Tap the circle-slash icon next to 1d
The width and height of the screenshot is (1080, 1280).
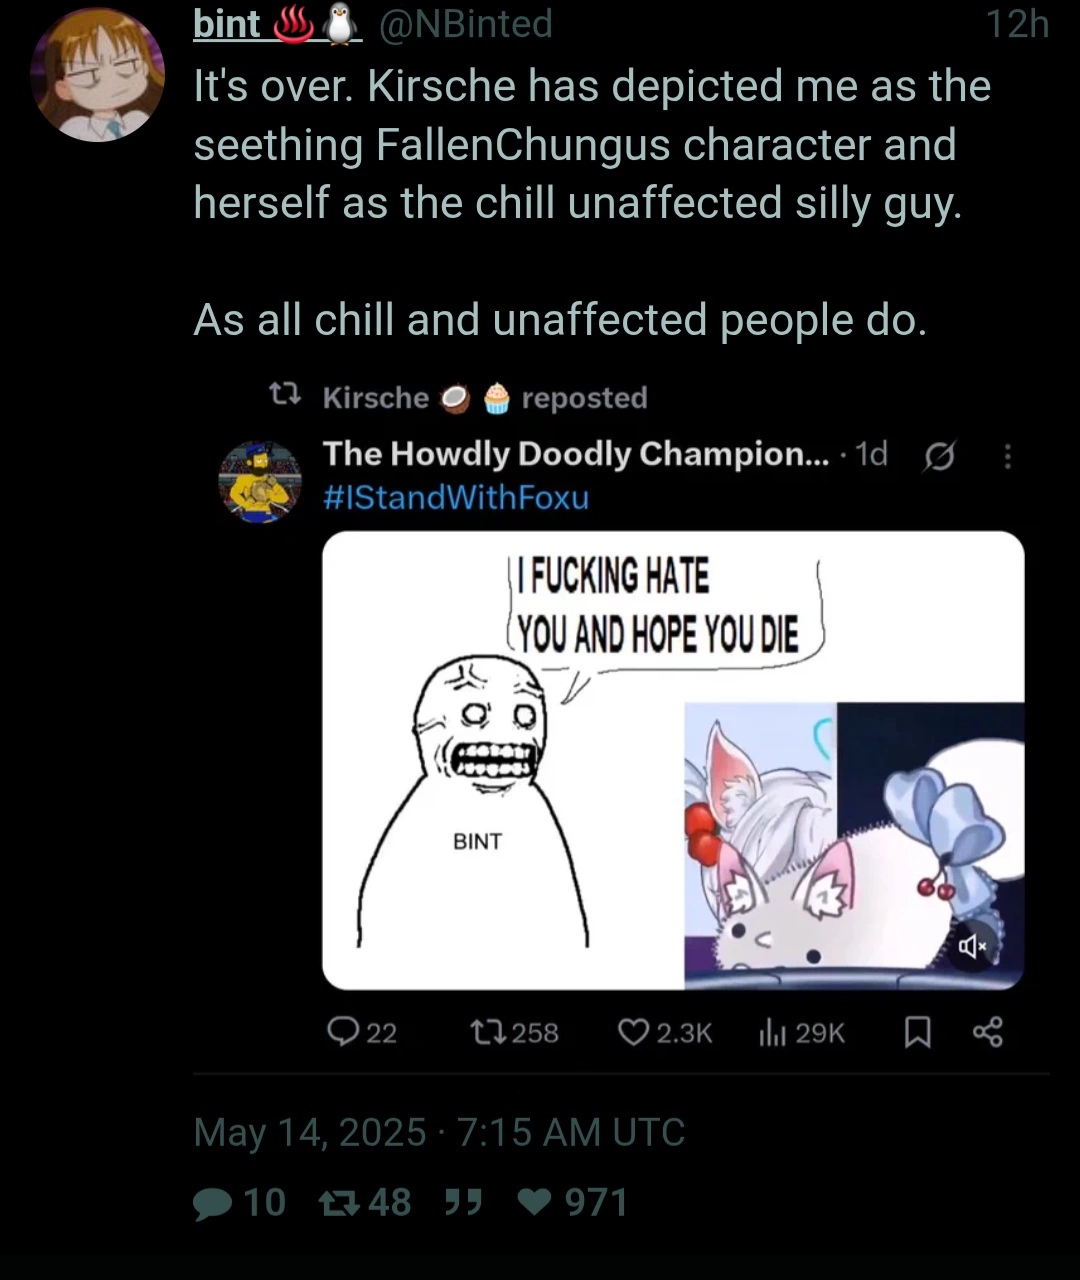pyautogui.click(x=940, y=456)
